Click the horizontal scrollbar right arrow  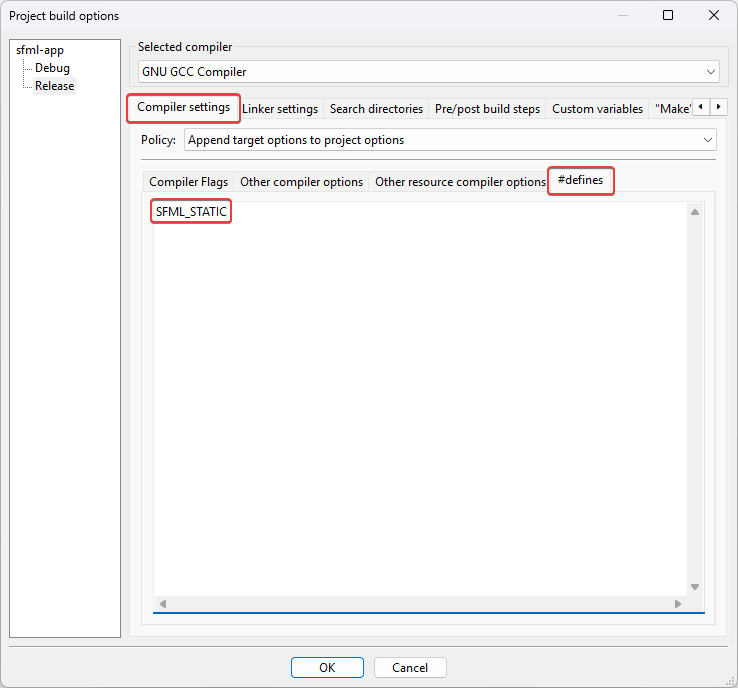678,603
